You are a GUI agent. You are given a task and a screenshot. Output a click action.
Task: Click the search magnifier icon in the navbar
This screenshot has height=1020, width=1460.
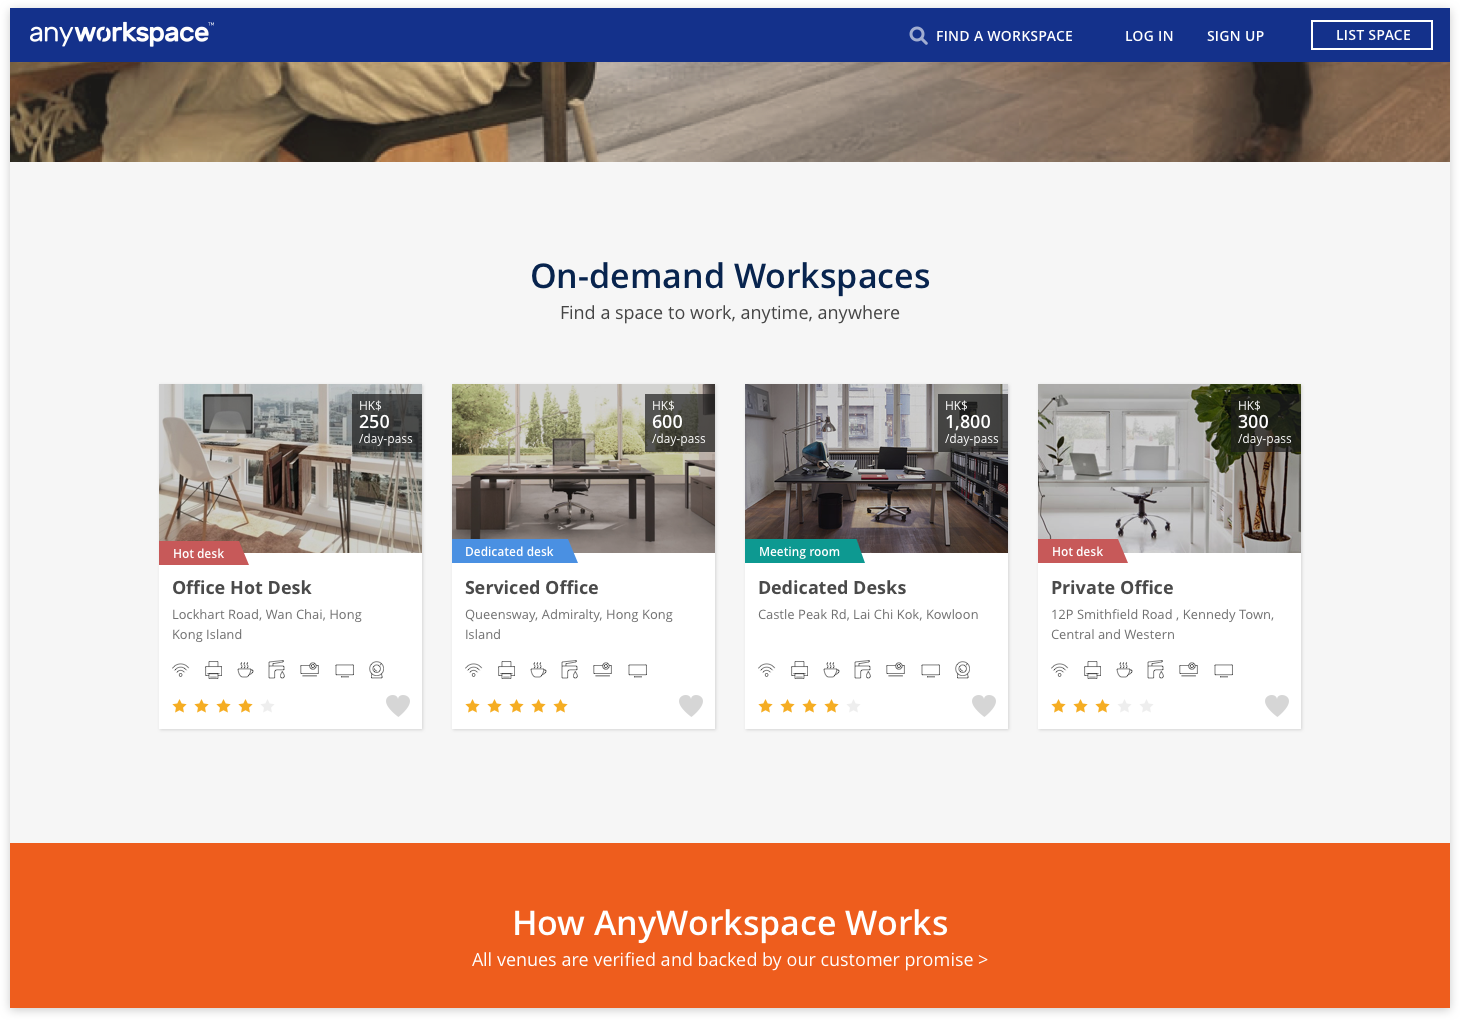point(918,36)
